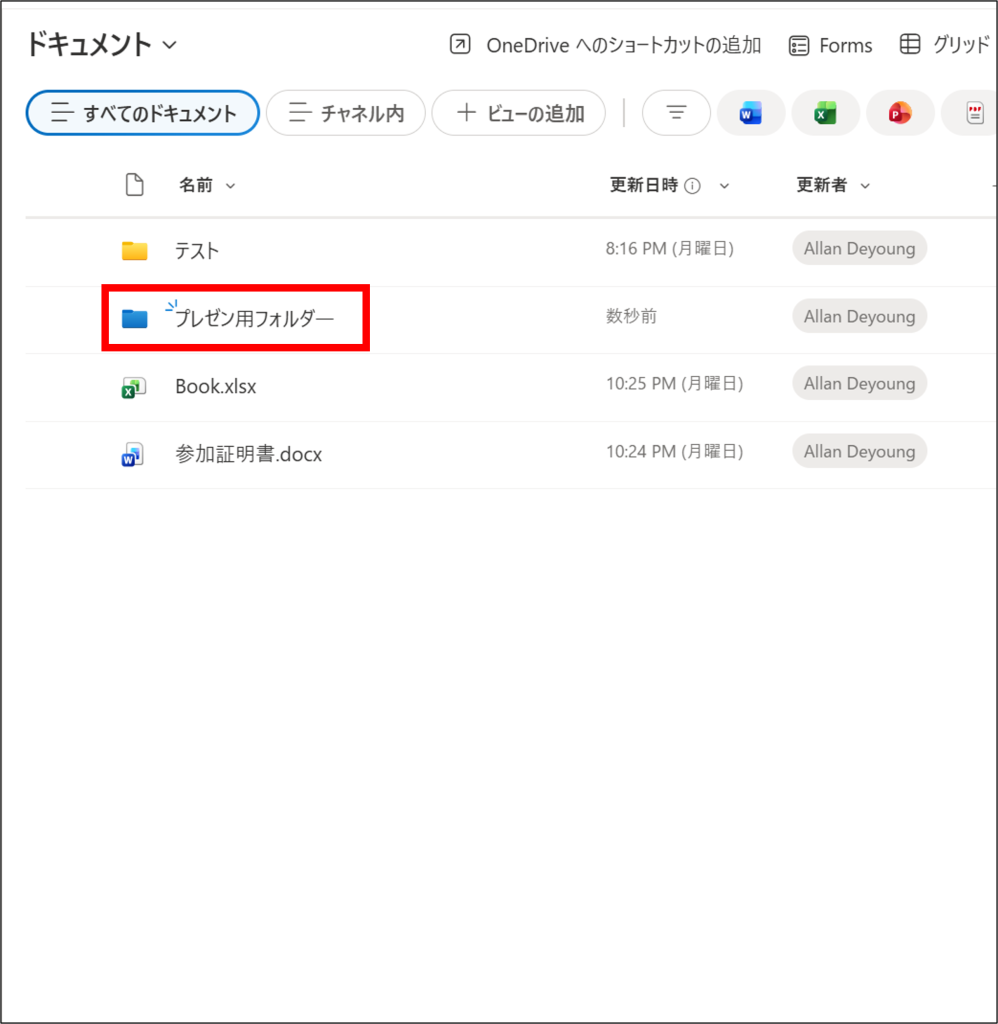Switch to the チャネル内 view
The image size is (998, 1024).
click(346, 113)
